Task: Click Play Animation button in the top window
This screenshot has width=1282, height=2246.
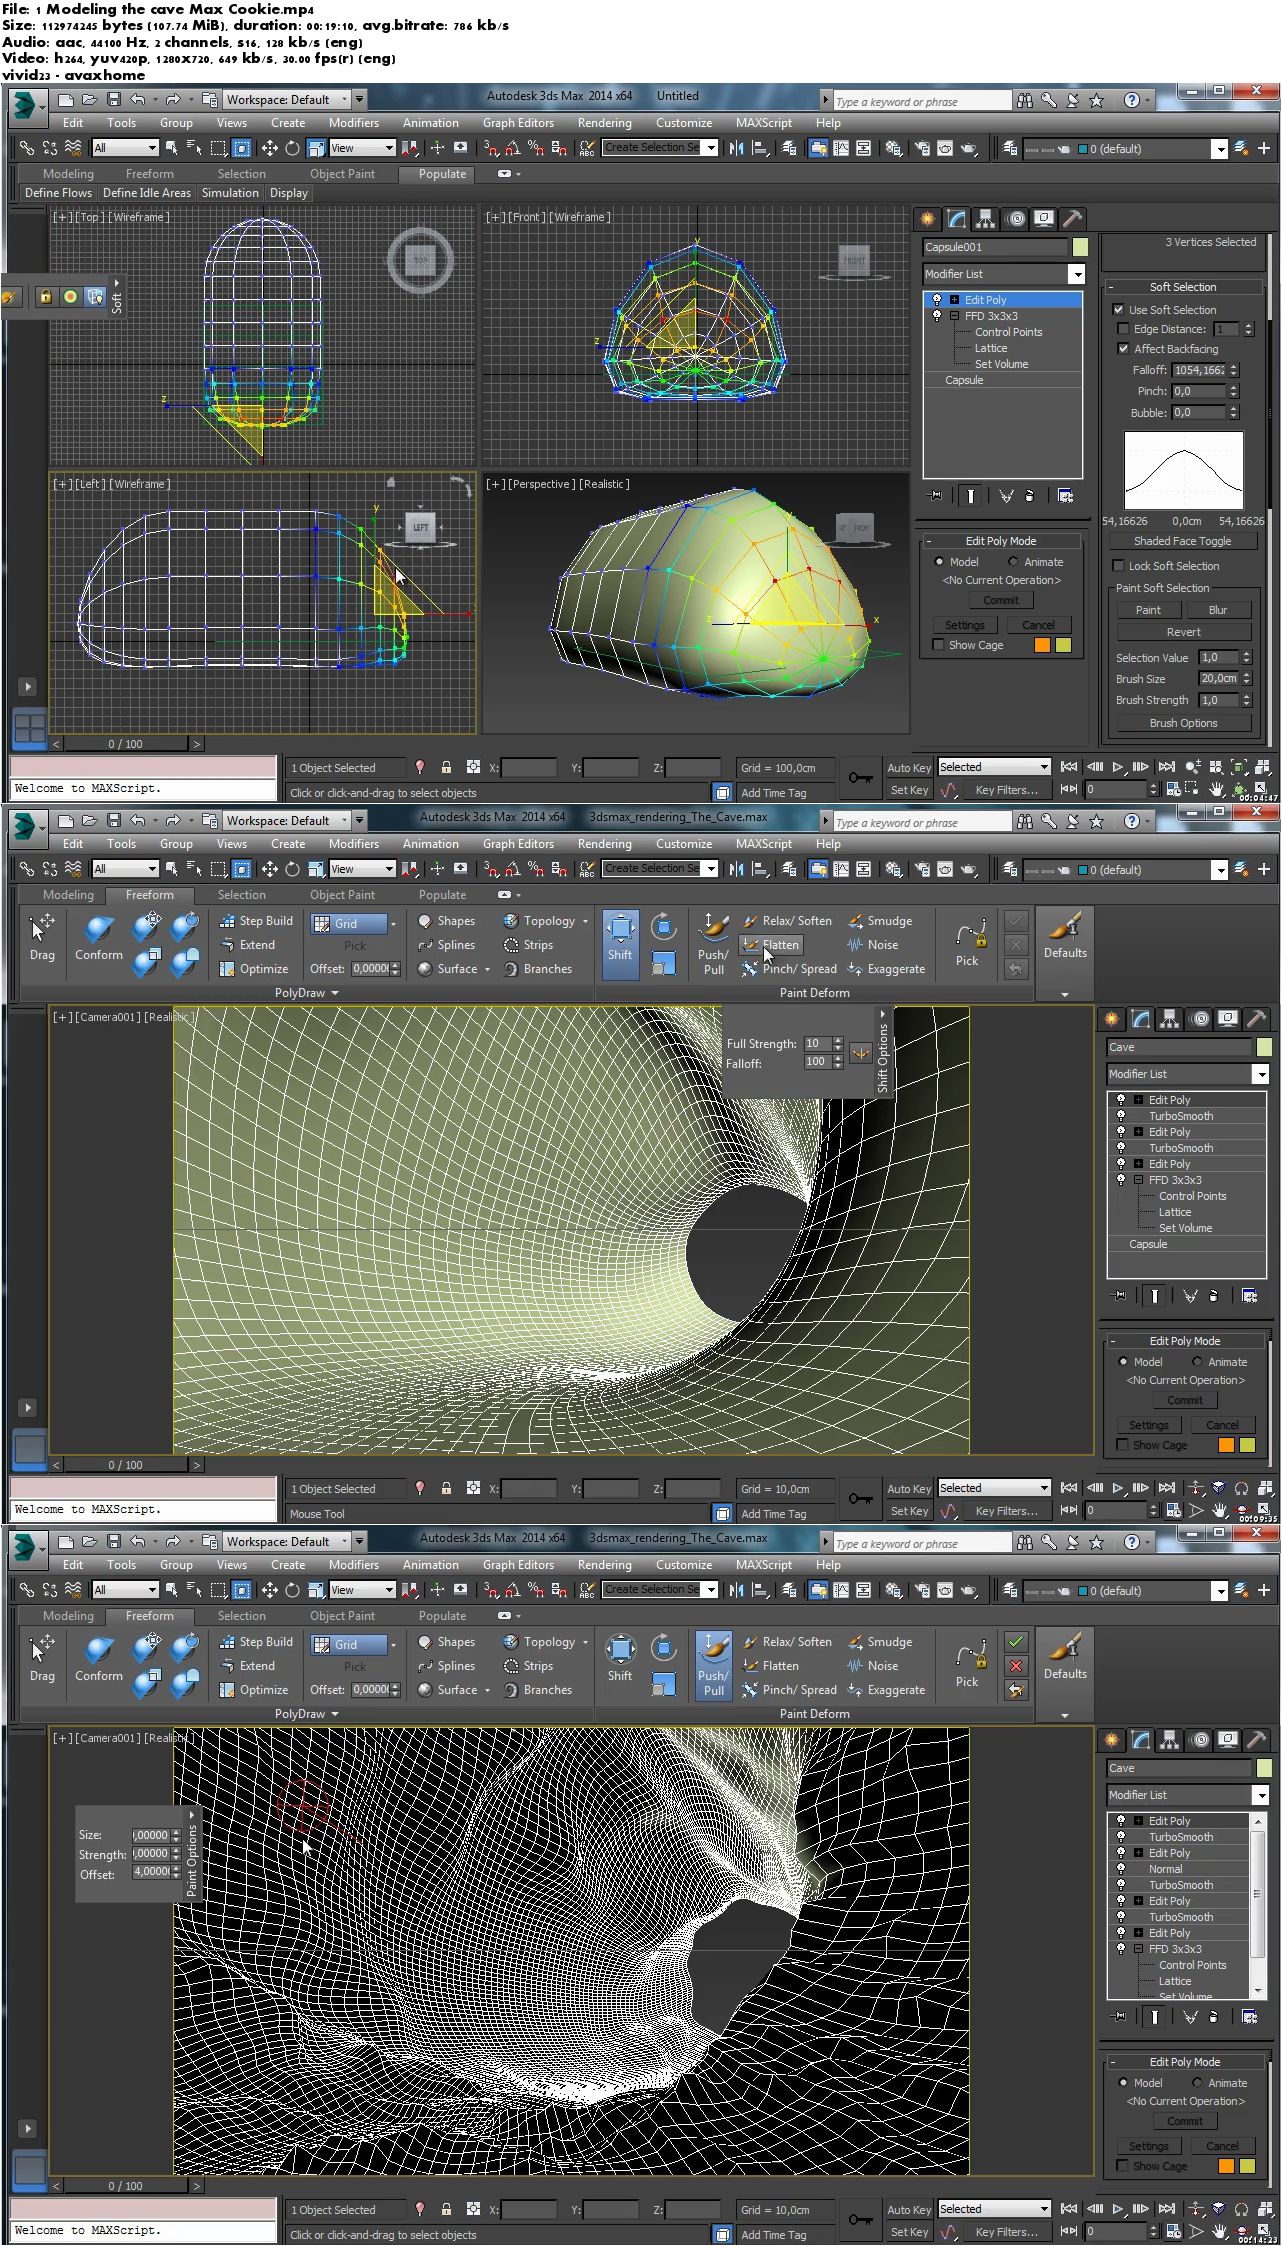Action: click(1118, 767)
